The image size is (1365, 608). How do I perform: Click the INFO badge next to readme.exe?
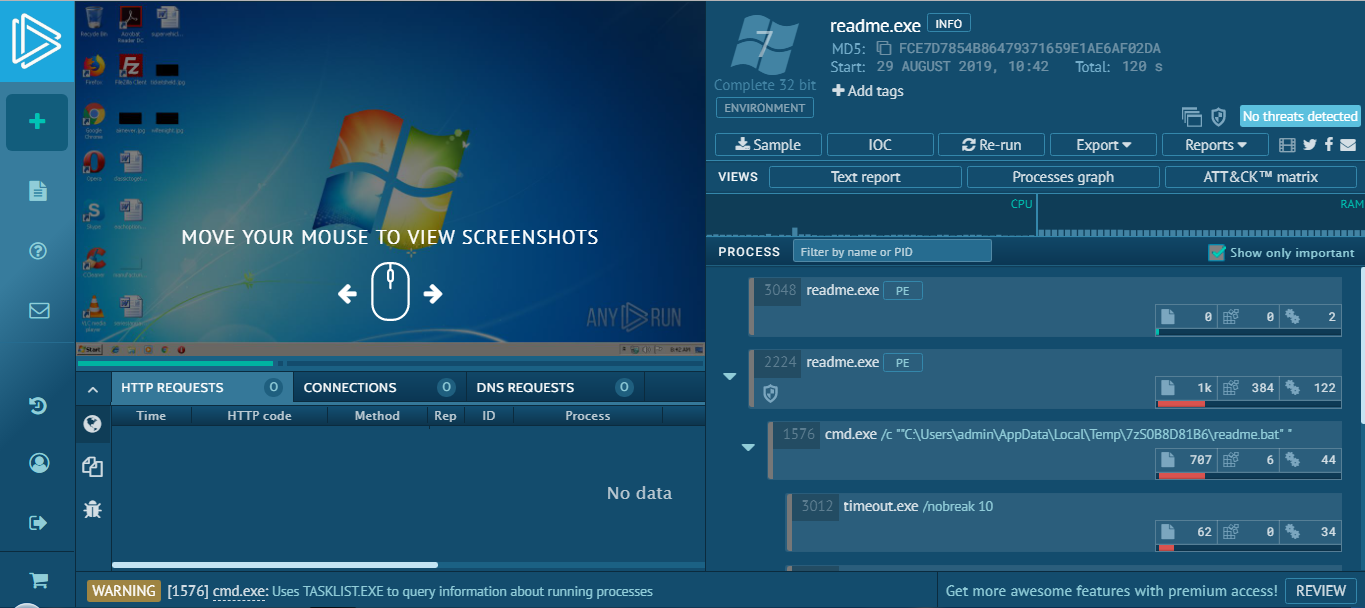tap(949, 23)
